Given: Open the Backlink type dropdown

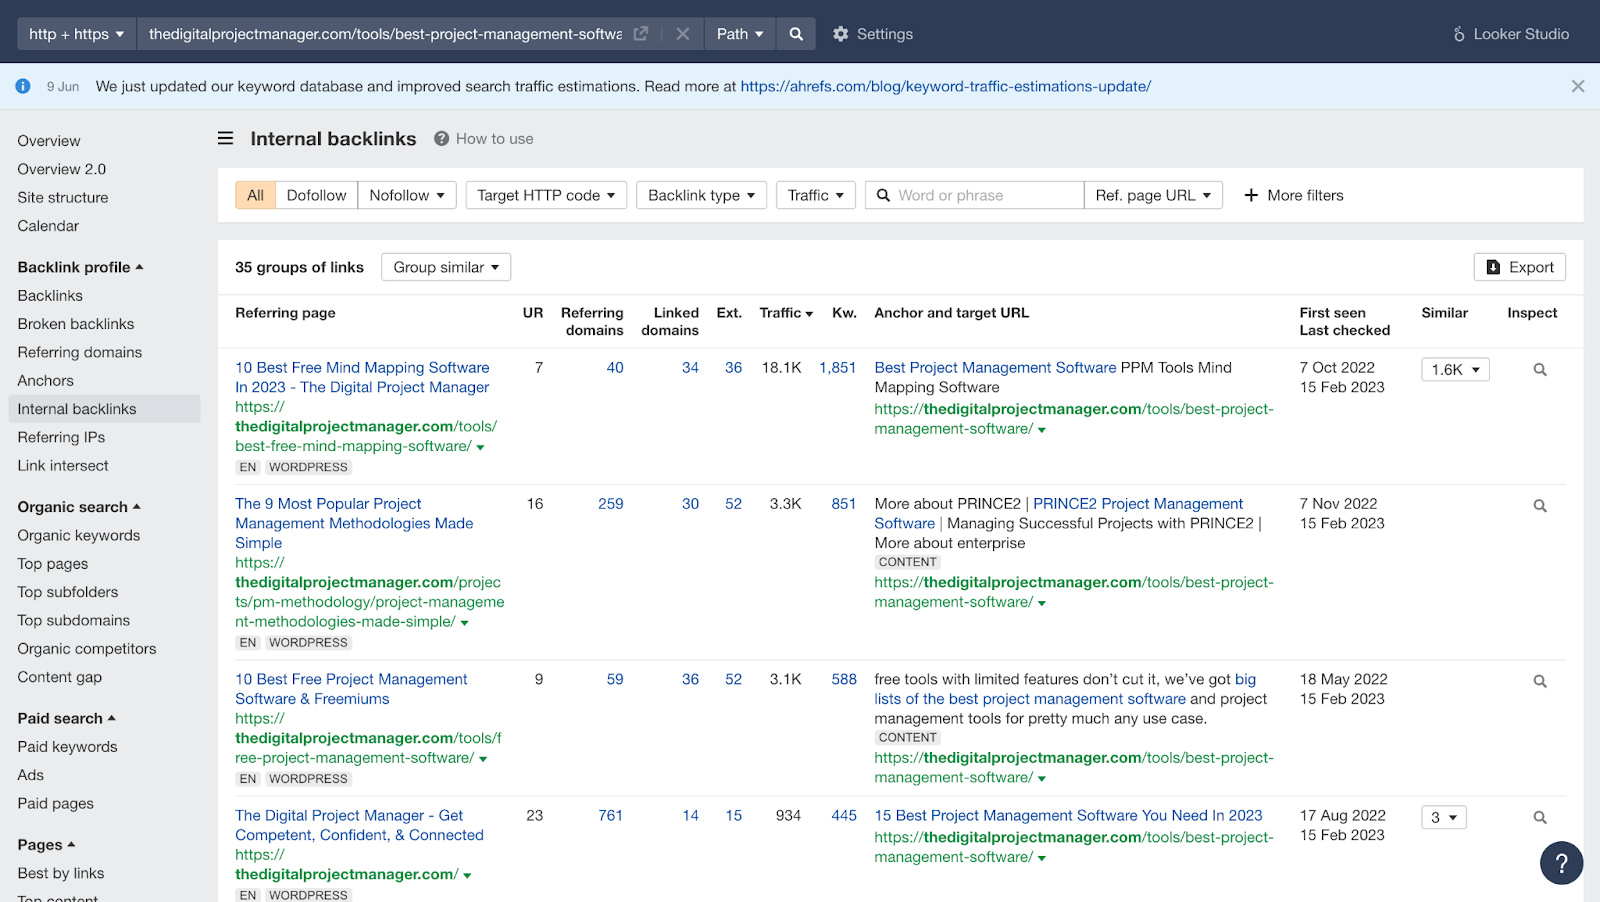Looking at the screenshot, I should (702, 195).
